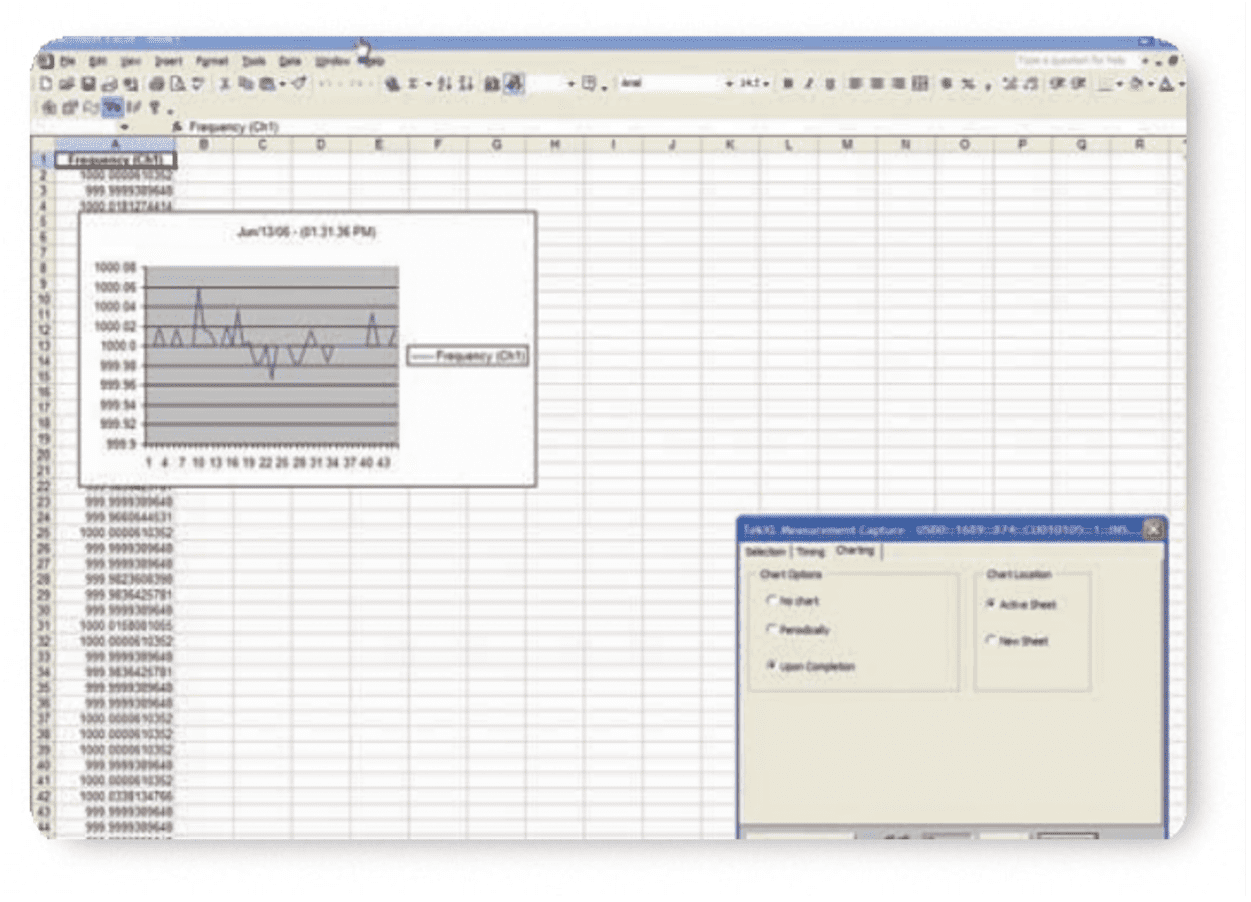Click the Print icon in the toolbar
This screenshot has width=1251, height=902.
(159, 85)
